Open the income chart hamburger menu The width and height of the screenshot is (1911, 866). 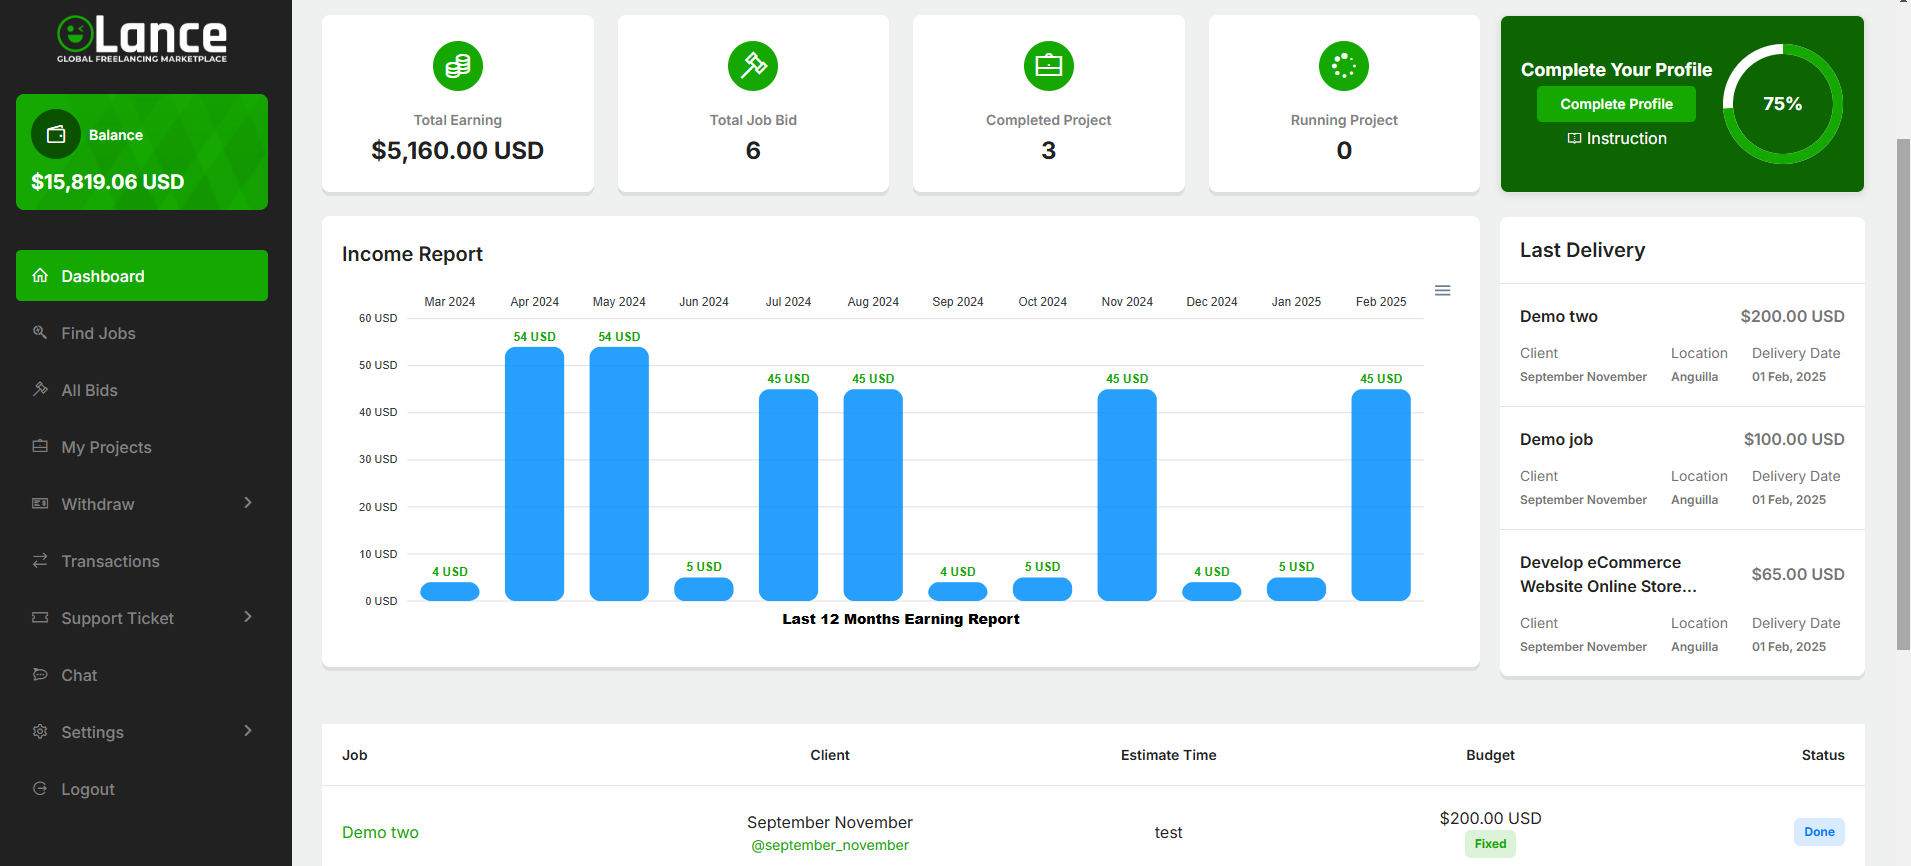(1442, 291)
